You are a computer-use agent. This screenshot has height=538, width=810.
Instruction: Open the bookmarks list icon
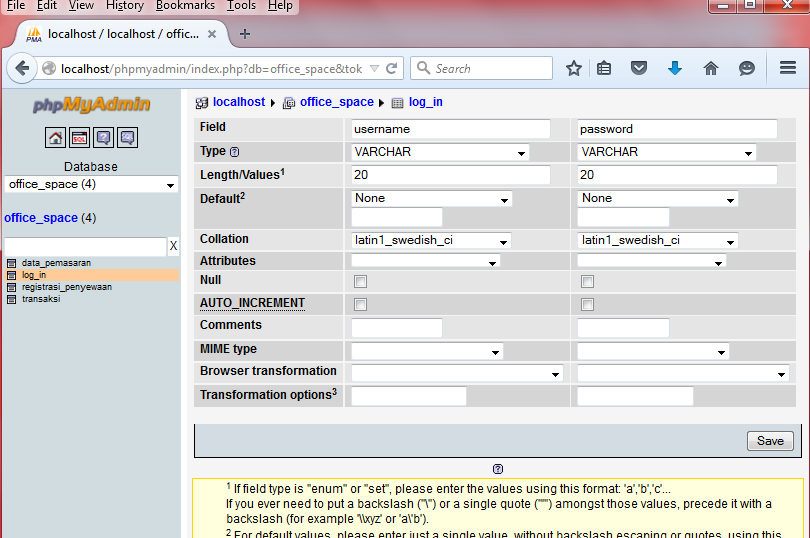(604, 68)
